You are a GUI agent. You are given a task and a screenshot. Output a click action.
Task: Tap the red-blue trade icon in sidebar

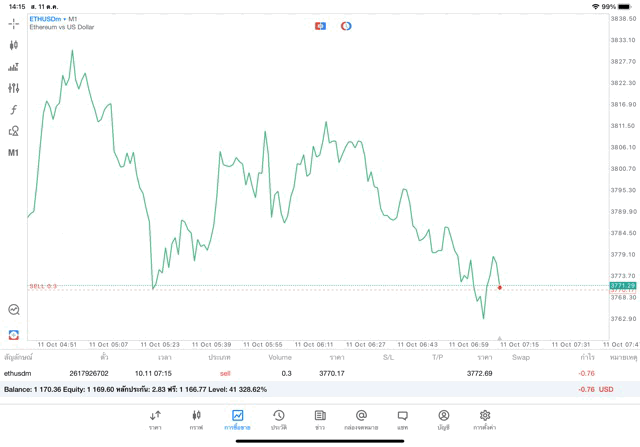[x=14, y=334]
